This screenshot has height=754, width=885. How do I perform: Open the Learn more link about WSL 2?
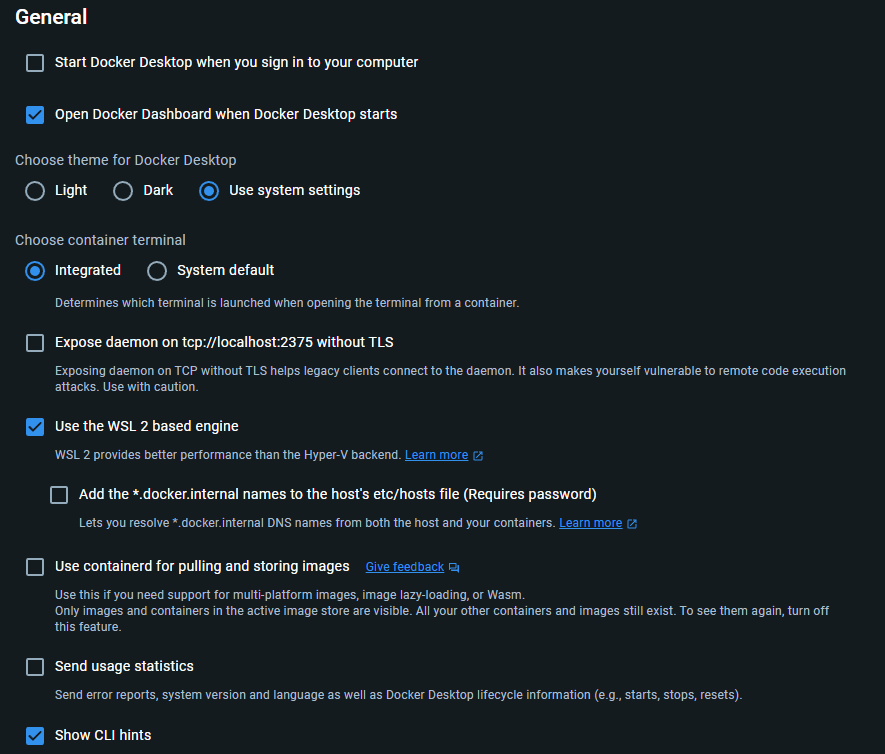(436, 455)
